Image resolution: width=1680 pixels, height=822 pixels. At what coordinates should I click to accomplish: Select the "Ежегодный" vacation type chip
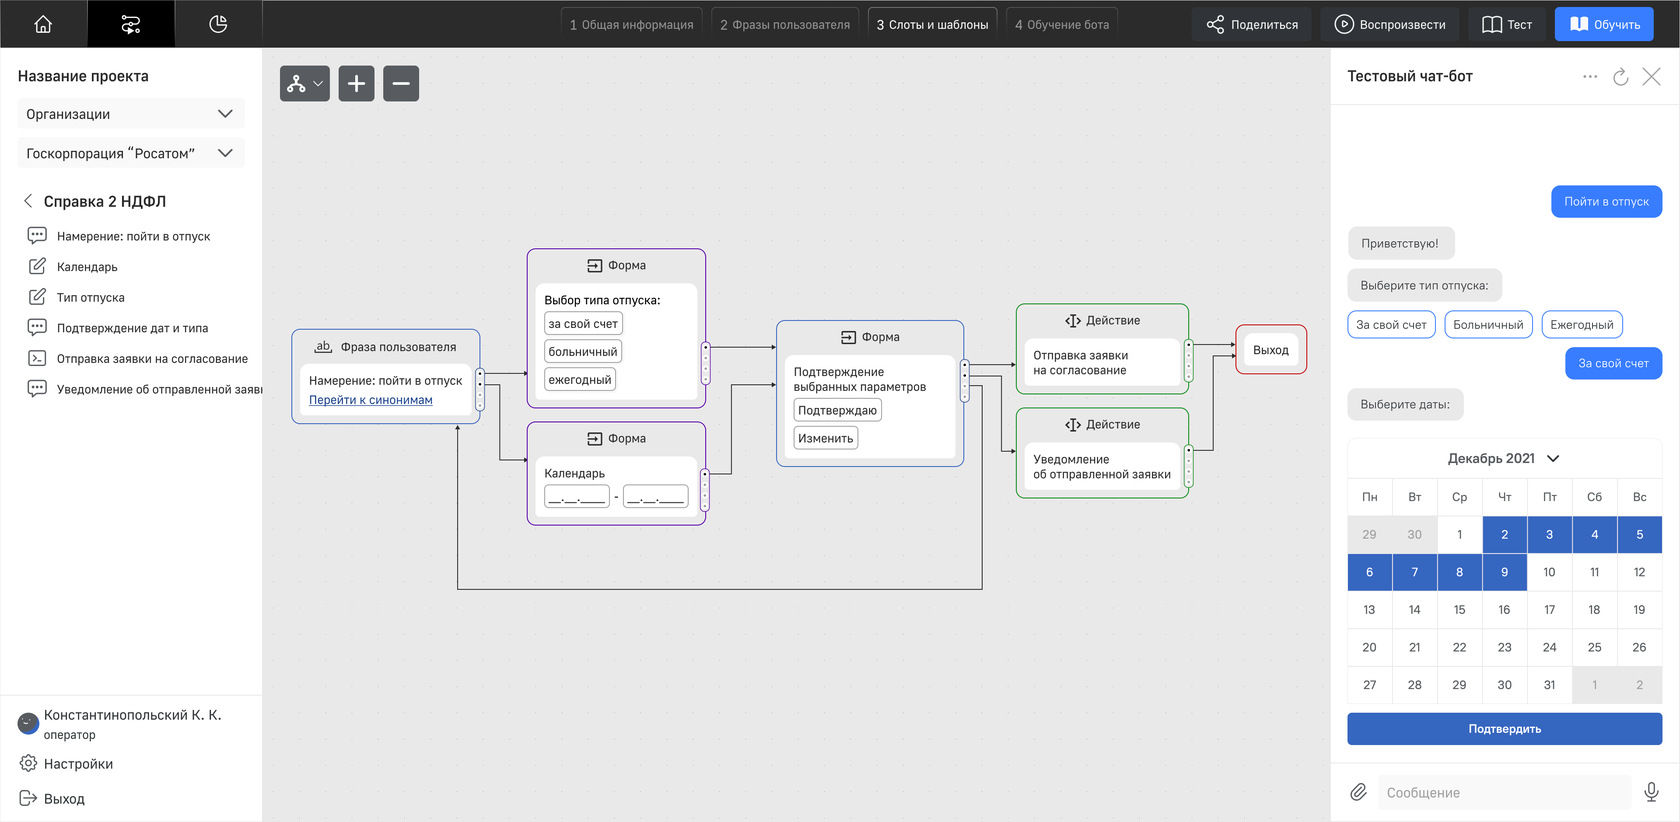coord(1581,325)
